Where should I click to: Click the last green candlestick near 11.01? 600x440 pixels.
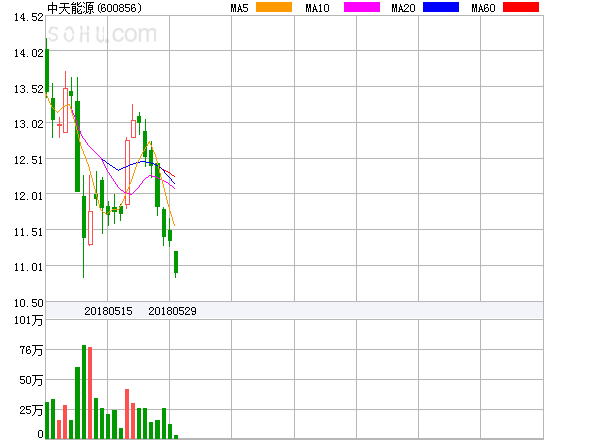[x=176, y=262]
